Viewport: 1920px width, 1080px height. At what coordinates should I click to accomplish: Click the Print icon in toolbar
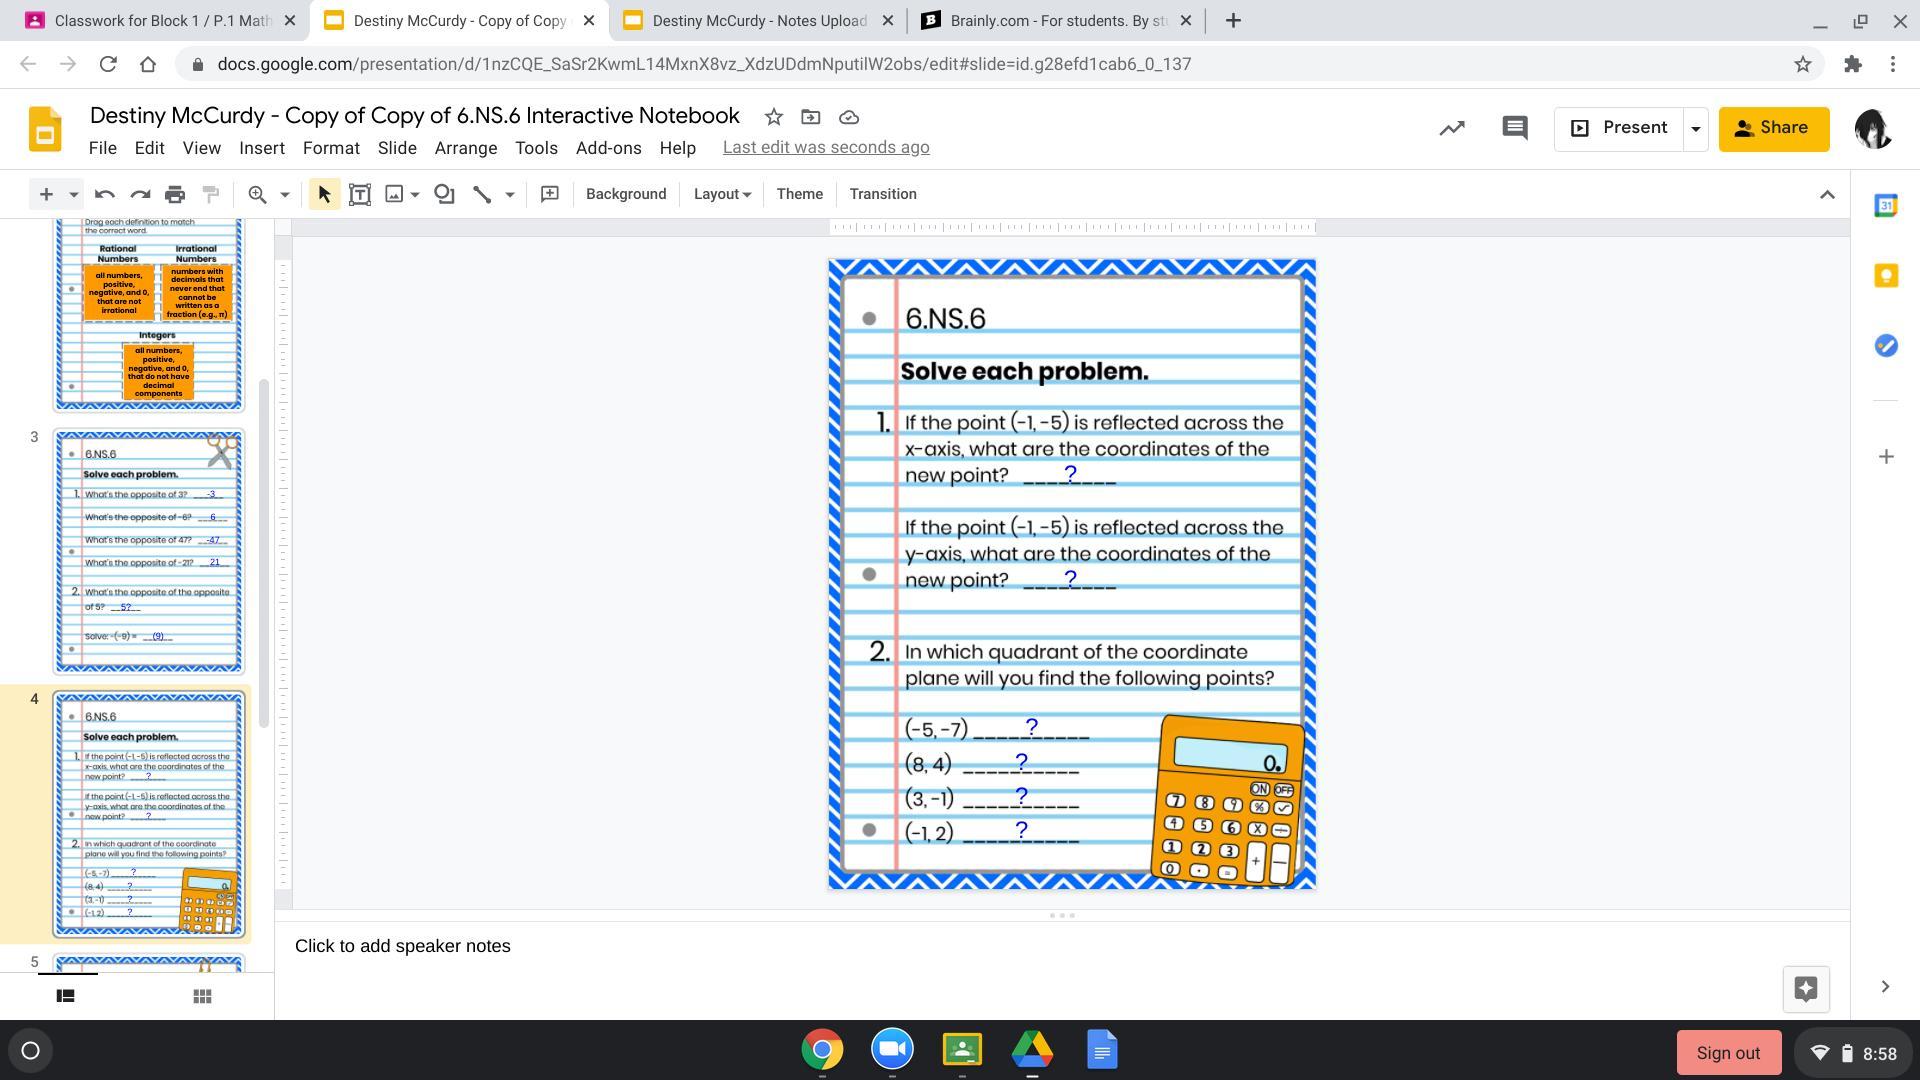(175, 194)
